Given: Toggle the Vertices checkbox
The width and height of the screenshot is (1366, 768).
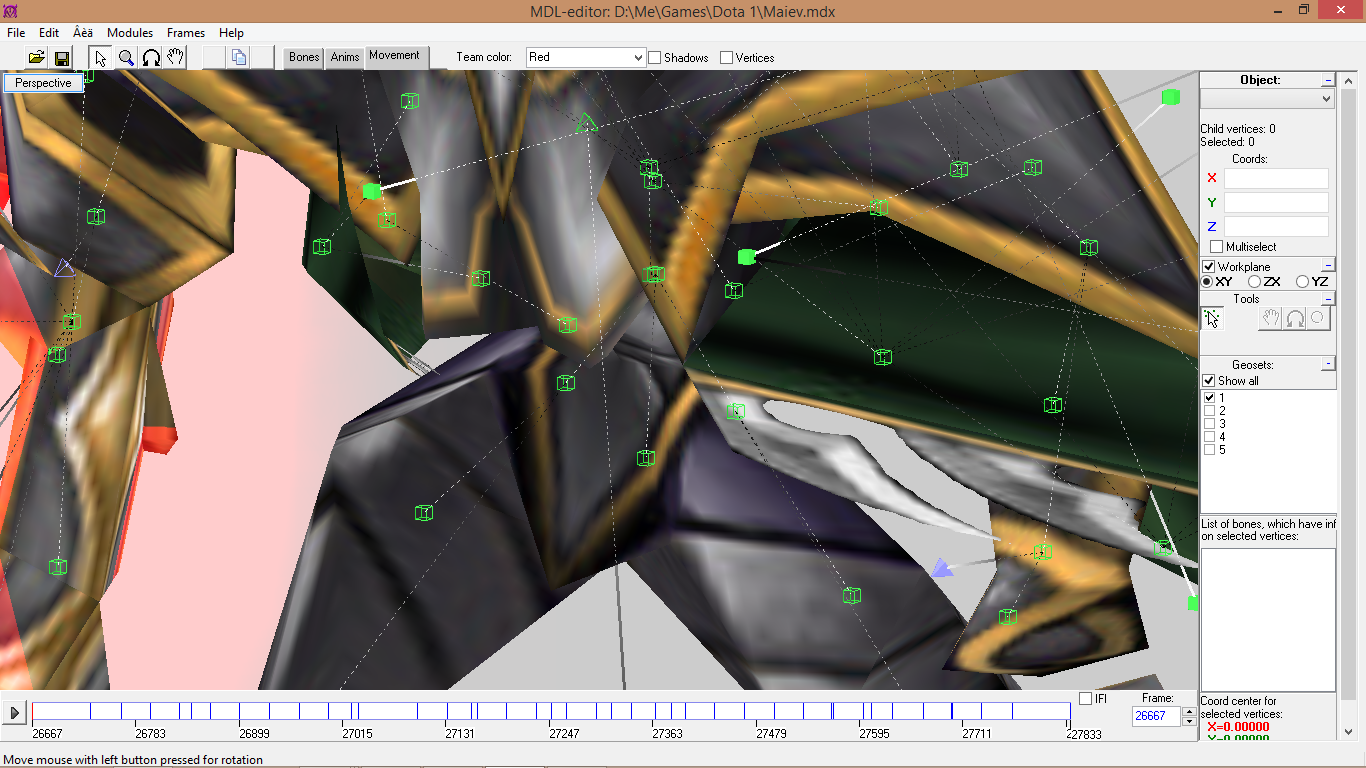Looking at the screenshot, I should point(727,58).
